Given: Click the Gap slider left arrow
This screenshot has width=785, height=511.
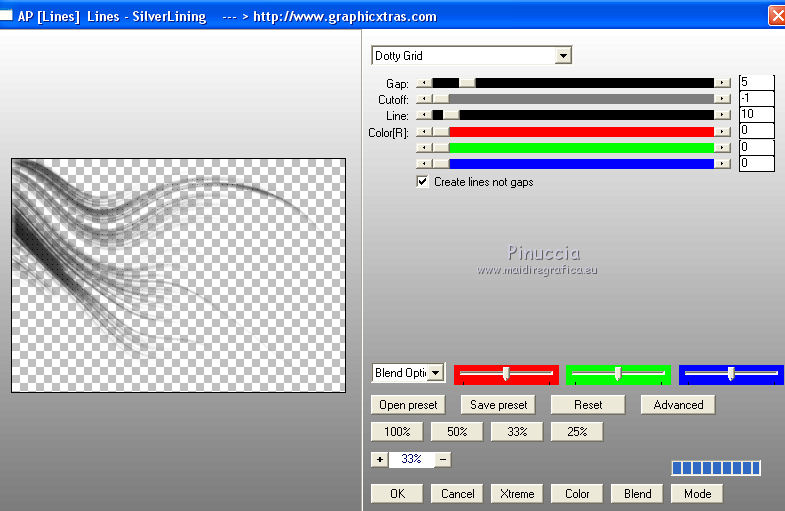Looking at the screenshot, I should point(424,83).
